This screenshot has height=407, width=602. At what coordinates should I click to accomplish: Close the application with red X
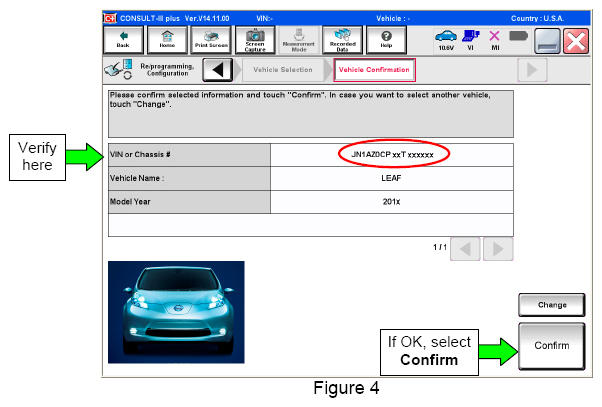tap(576, 41)
